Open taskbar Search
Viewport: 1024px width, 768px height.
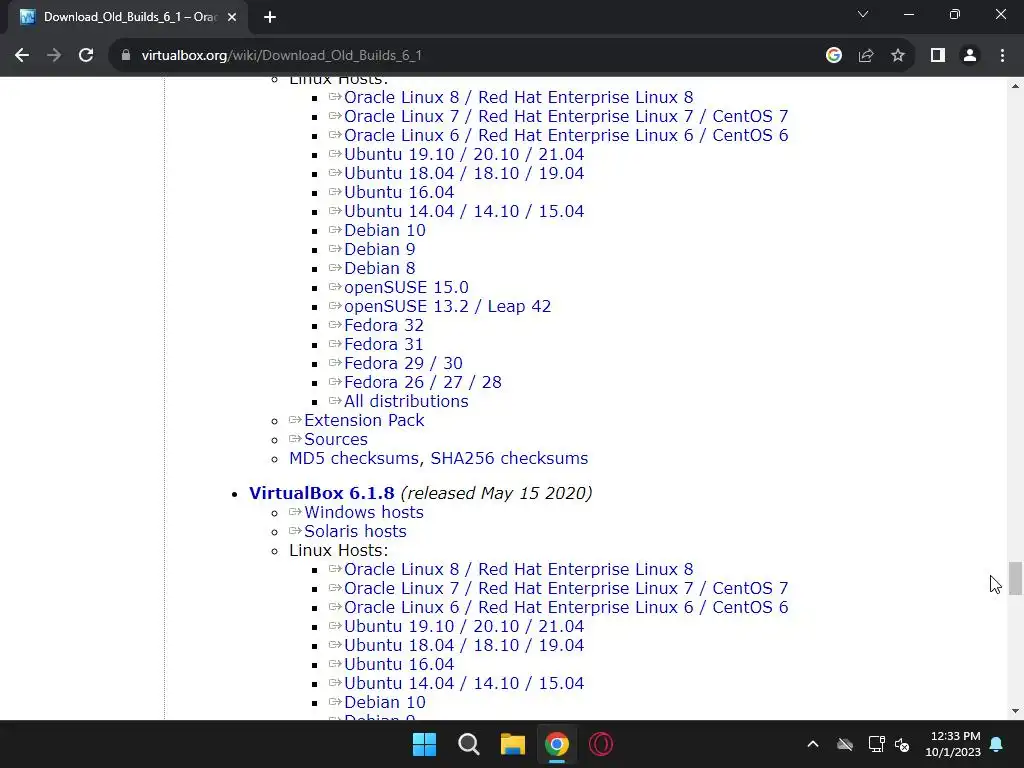pos(468,744)
